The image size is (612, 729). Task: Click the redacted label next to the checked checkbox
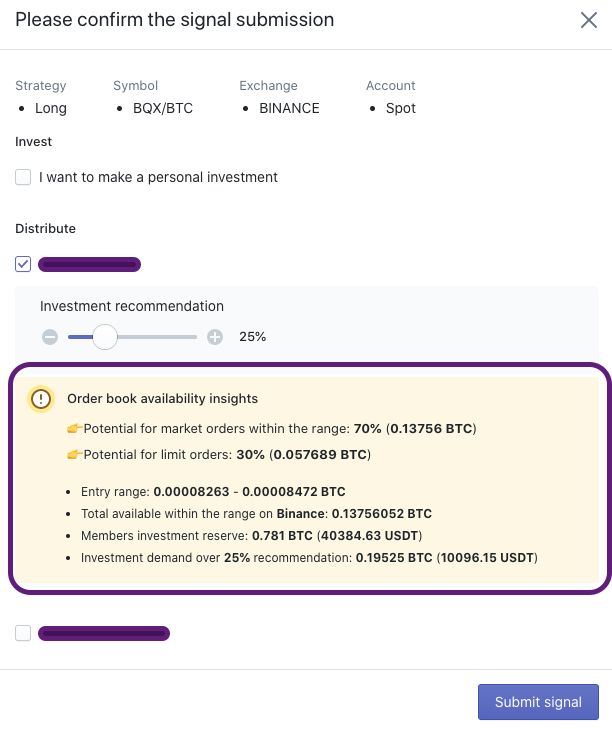pos(89,265)
